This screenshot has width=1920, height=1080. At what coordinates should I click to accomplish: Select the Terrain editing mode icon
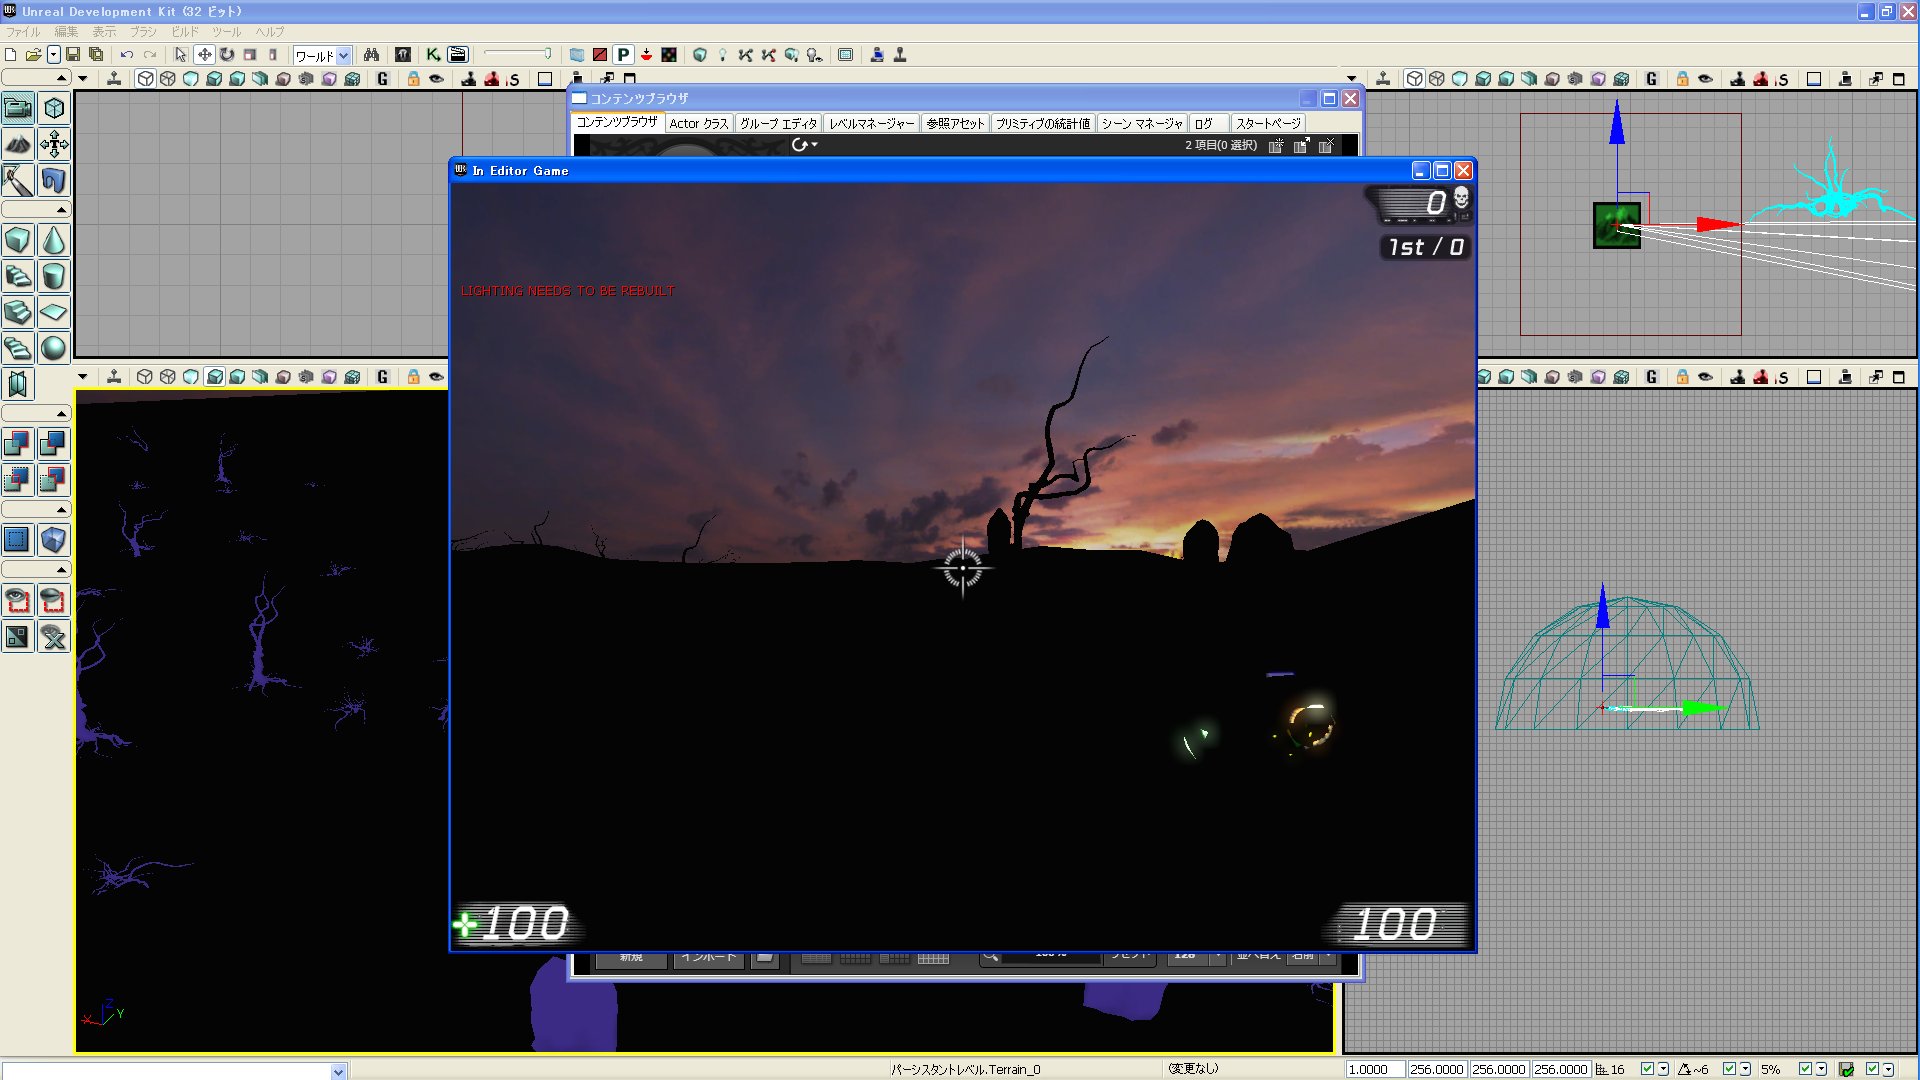click(18, 144)
